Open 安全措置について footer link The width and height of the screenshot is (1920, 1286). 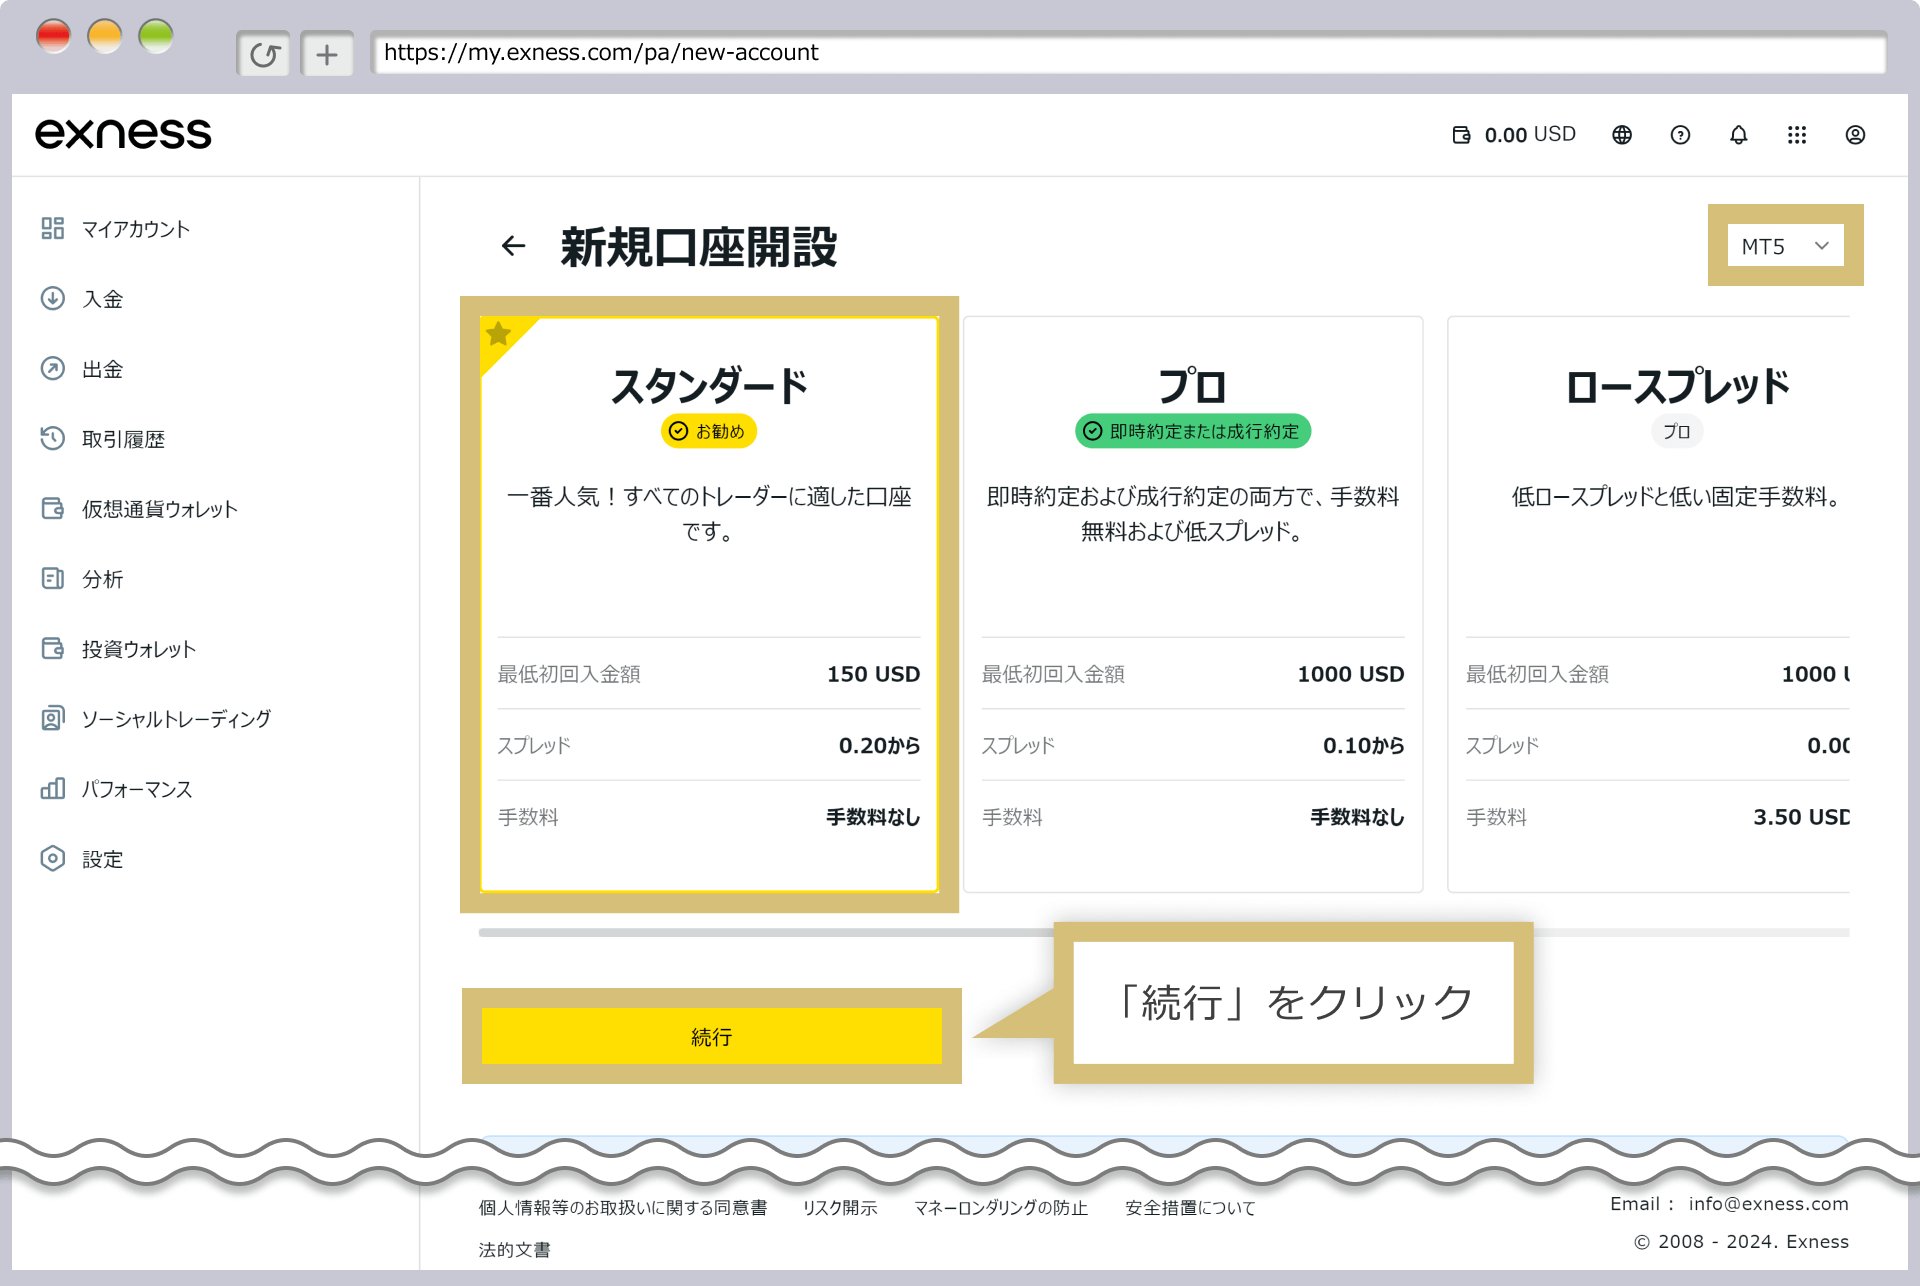[1190, 1208]
